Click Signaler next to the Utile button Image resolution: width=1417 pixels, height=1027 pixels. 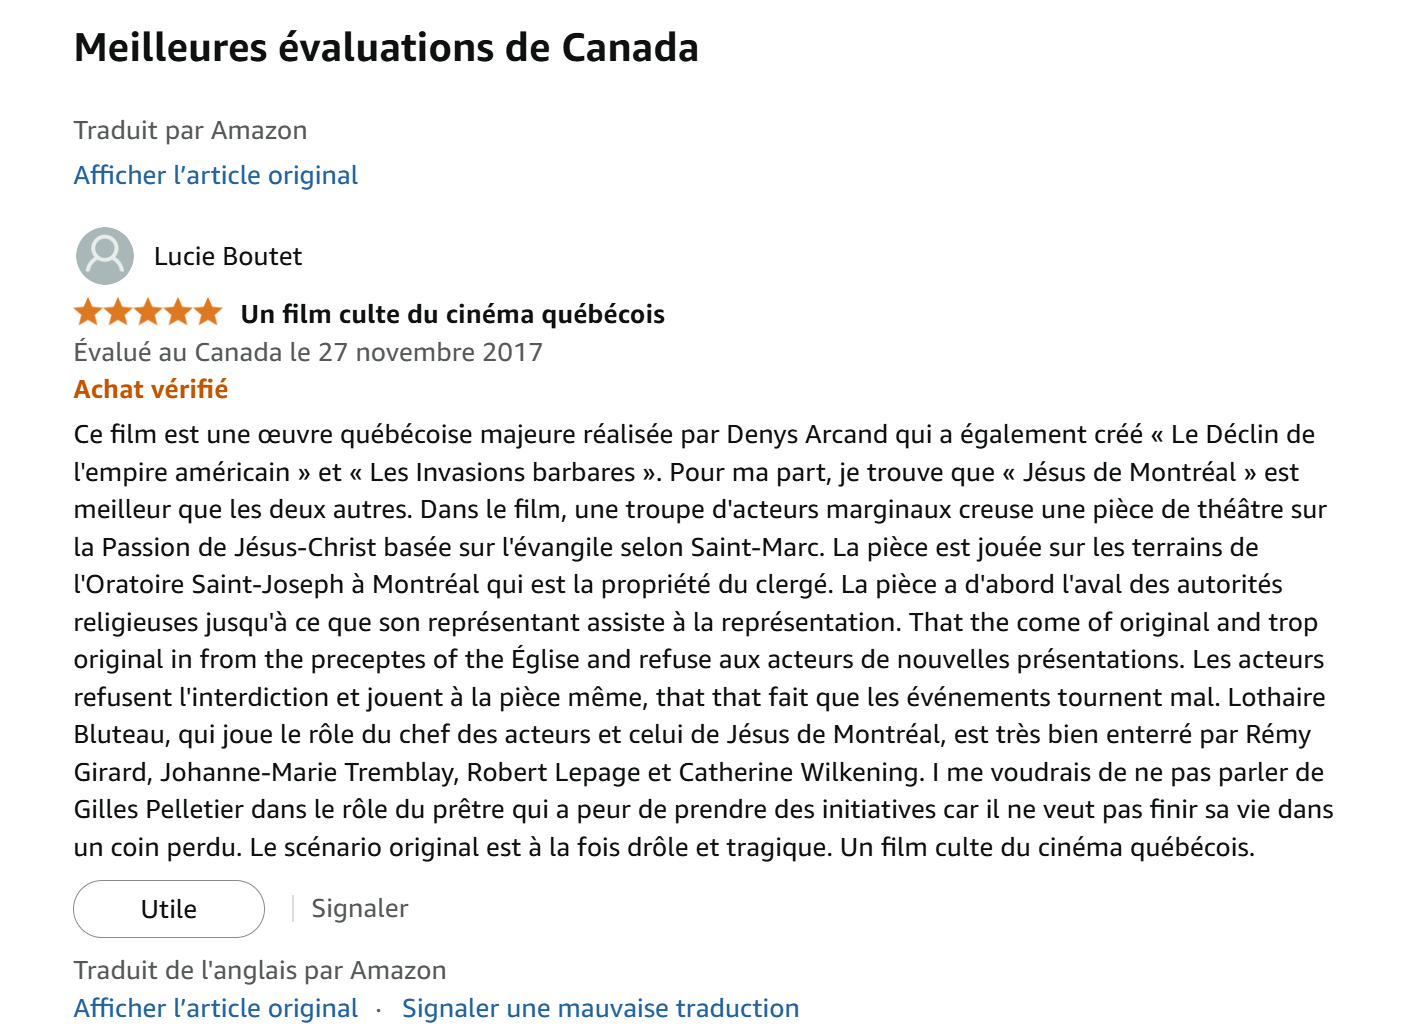tap(360, 908)
